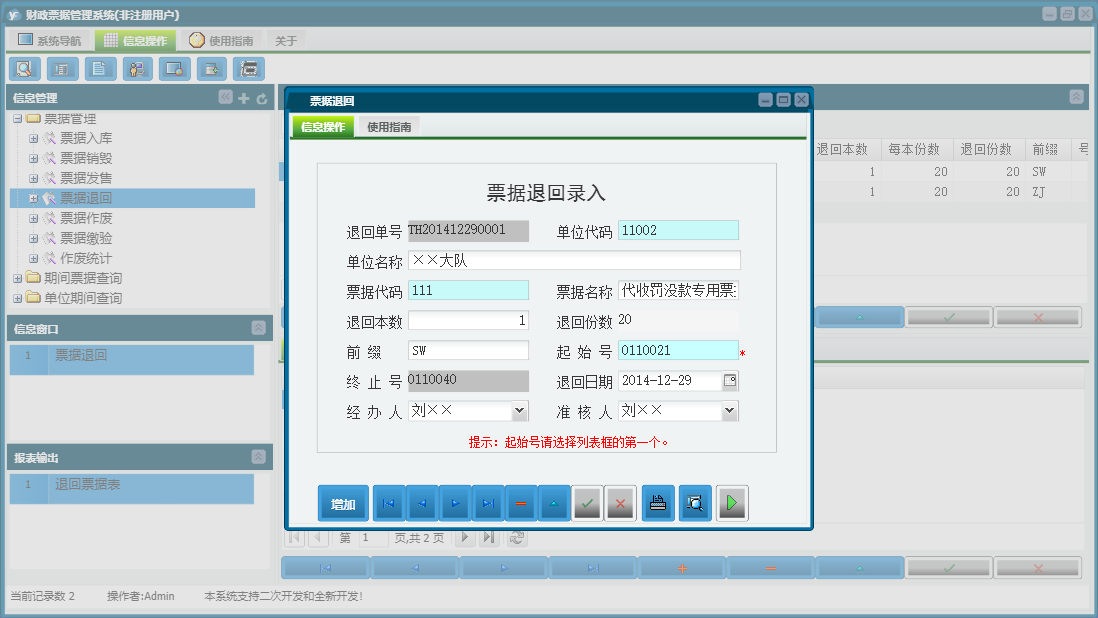Delete record with red minus button in dialog
Screen dimensions: 1098x618
point(520,504)
